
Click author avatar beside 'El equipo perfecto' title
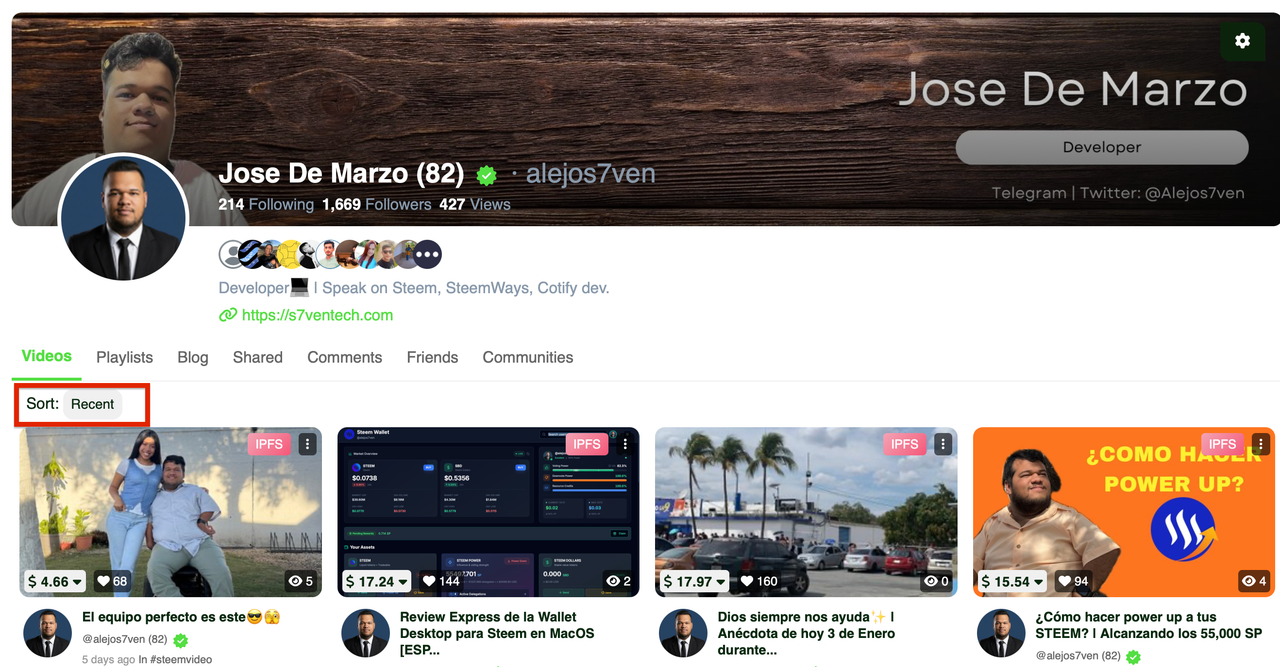click(x=48, y=633)
